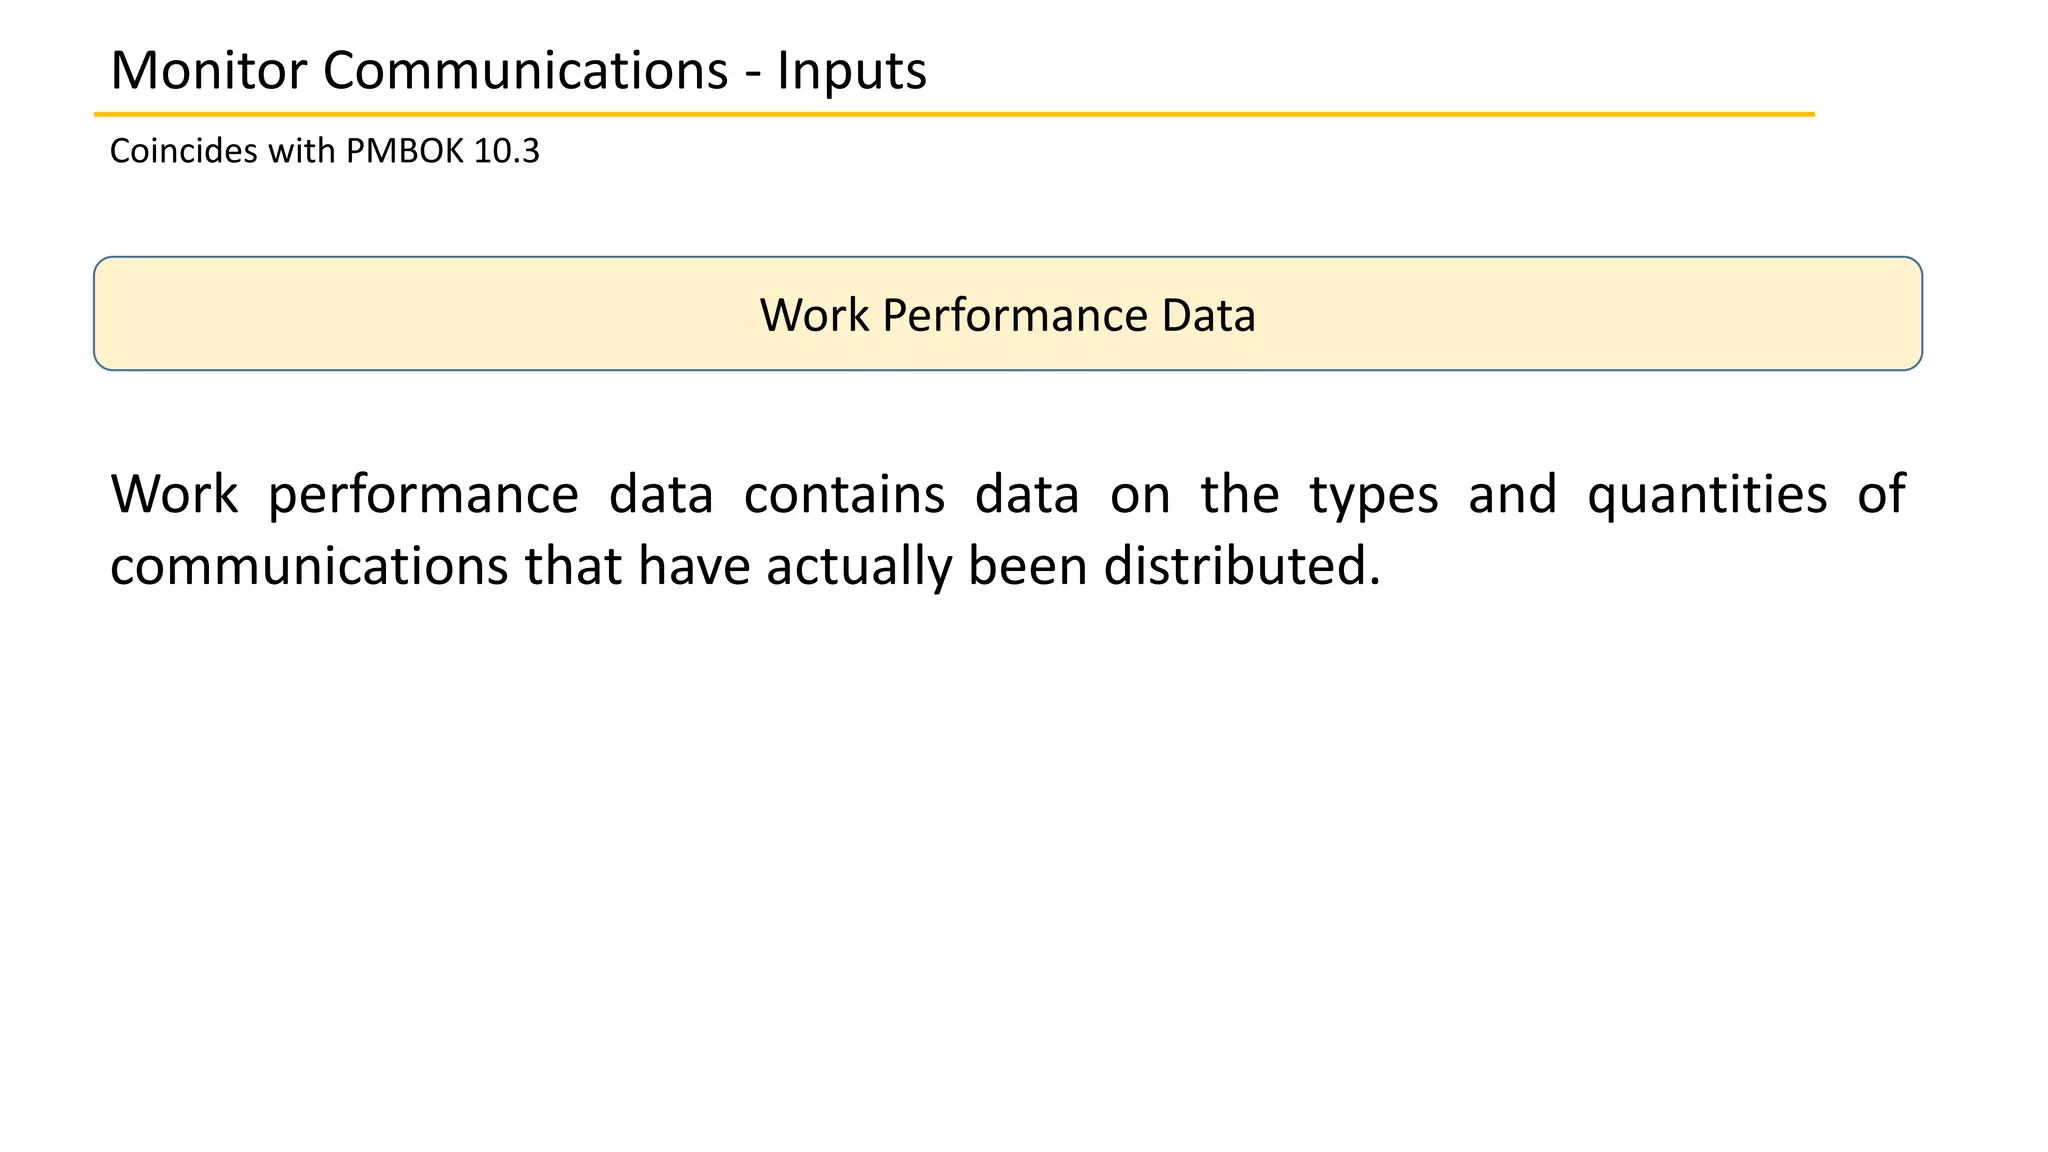Click the word 'actually' in the body text
This screenshot has width=2048, height=1152.
[x=859, y=566]
